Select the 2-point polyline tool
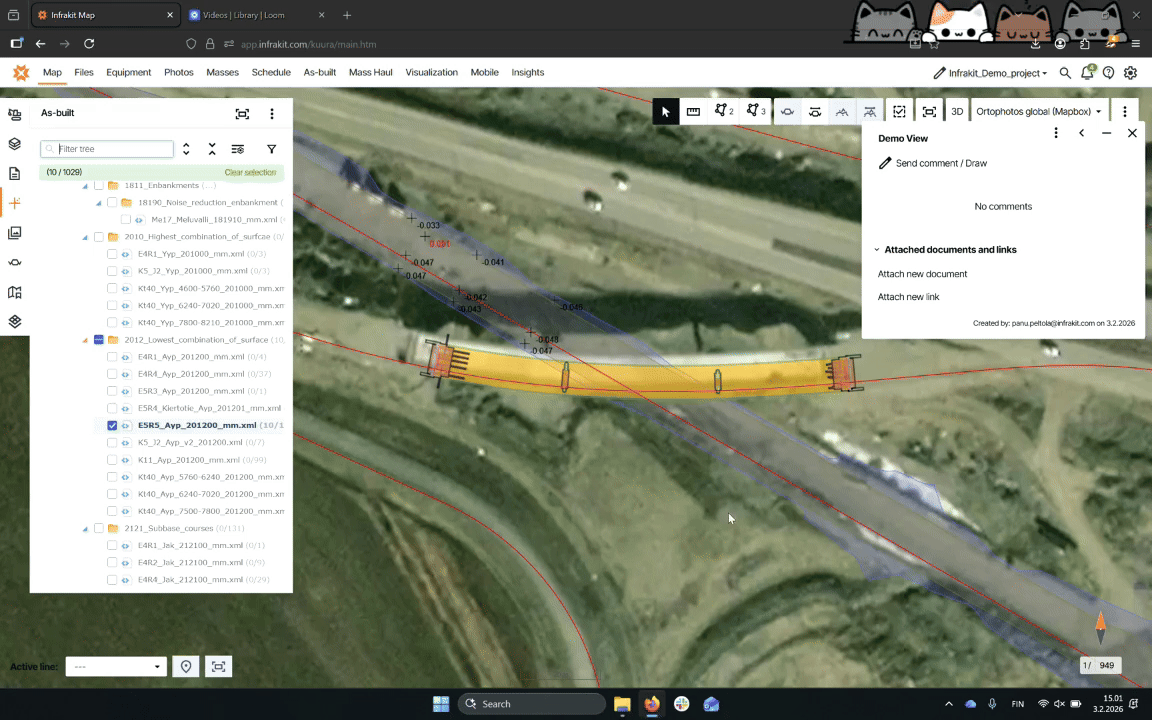Screen dimensions: 1152x720 (724, 112)
